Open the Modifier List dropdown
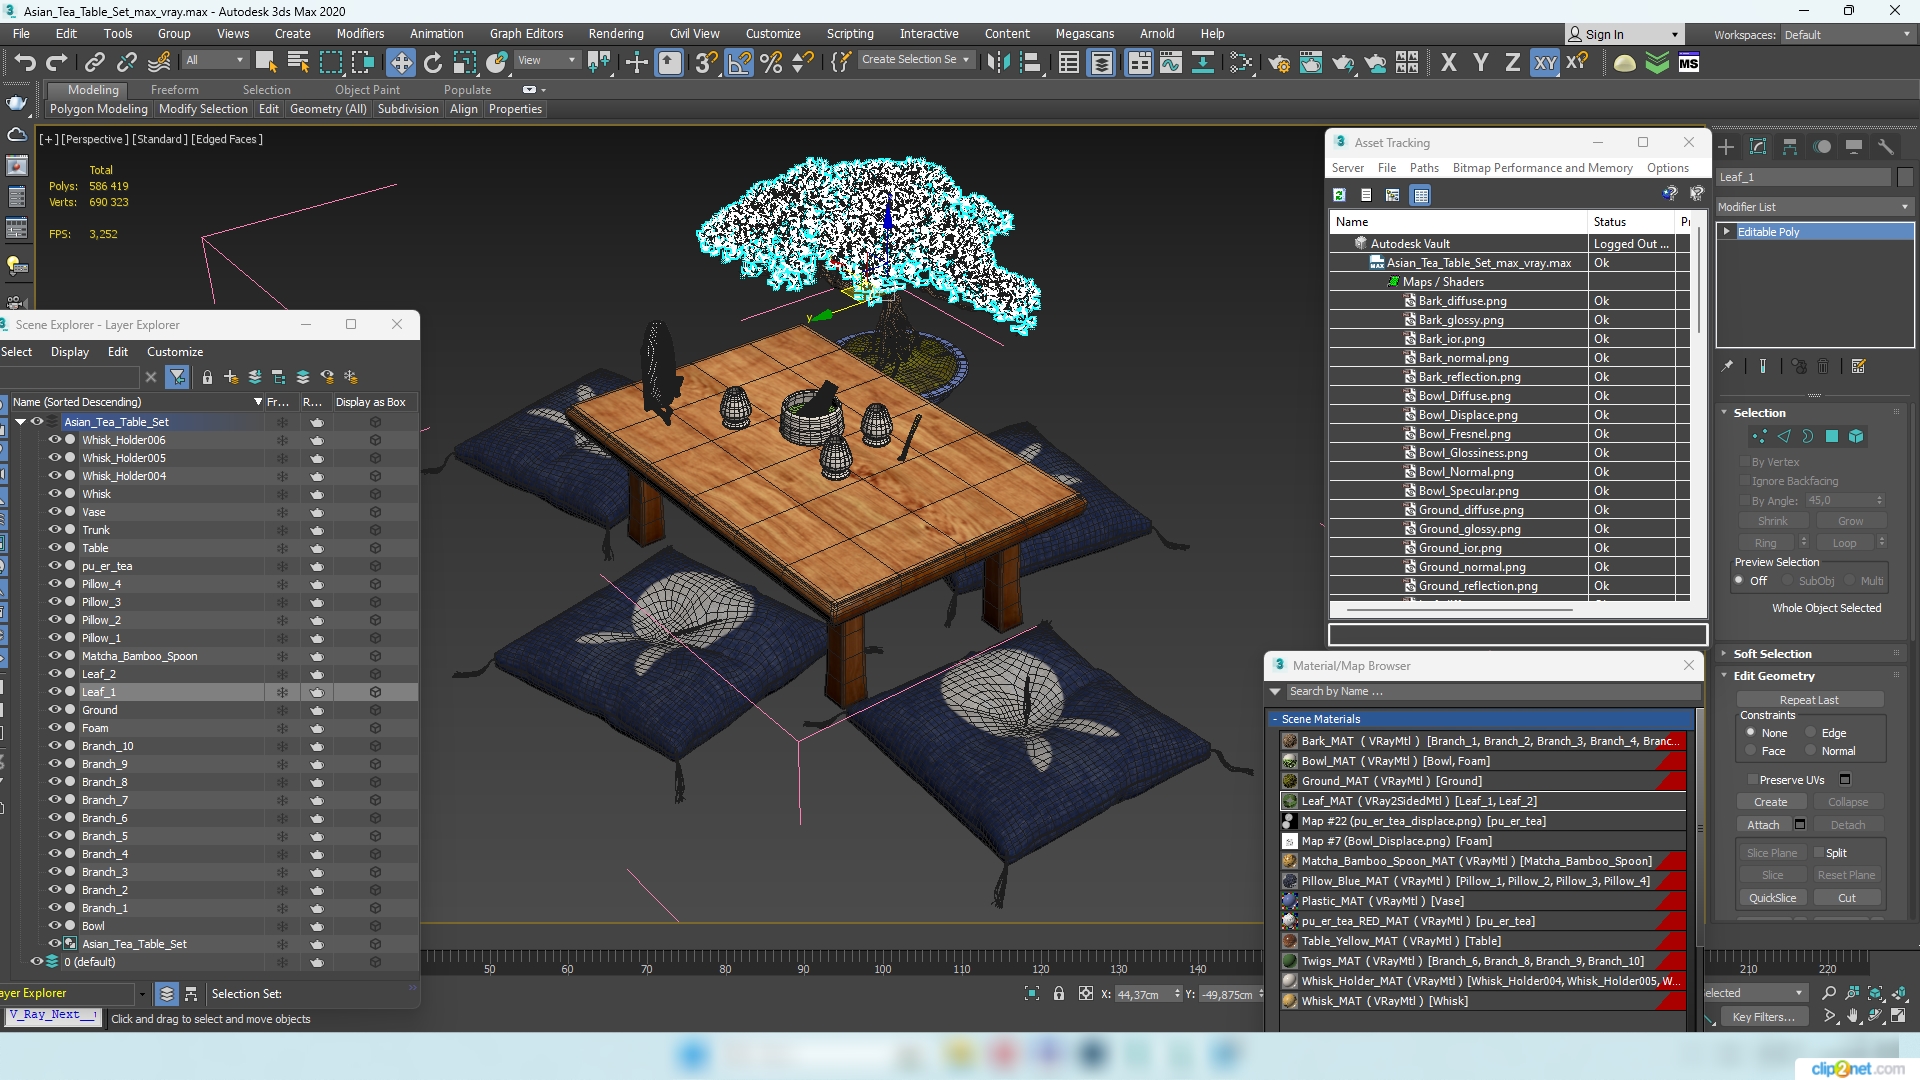The height and width of the screenshot is (1080, 1920). pyautogui.click(x=1814, y=207)
